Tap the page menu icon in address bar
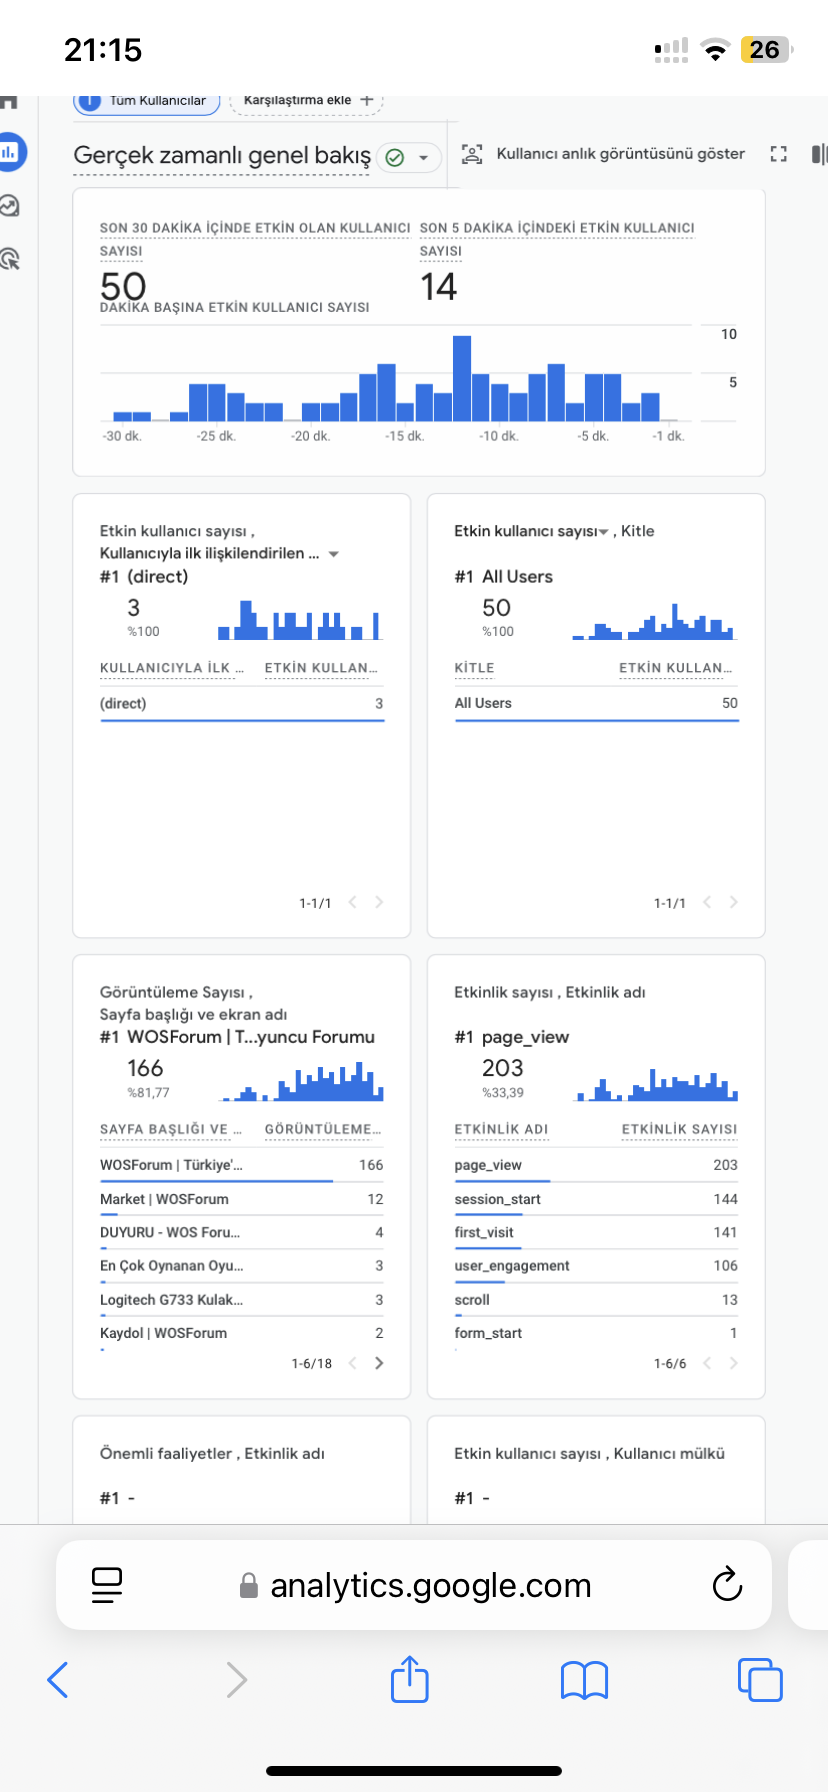The width and height of the screenshot is (828, 1792). (107, 1585)
